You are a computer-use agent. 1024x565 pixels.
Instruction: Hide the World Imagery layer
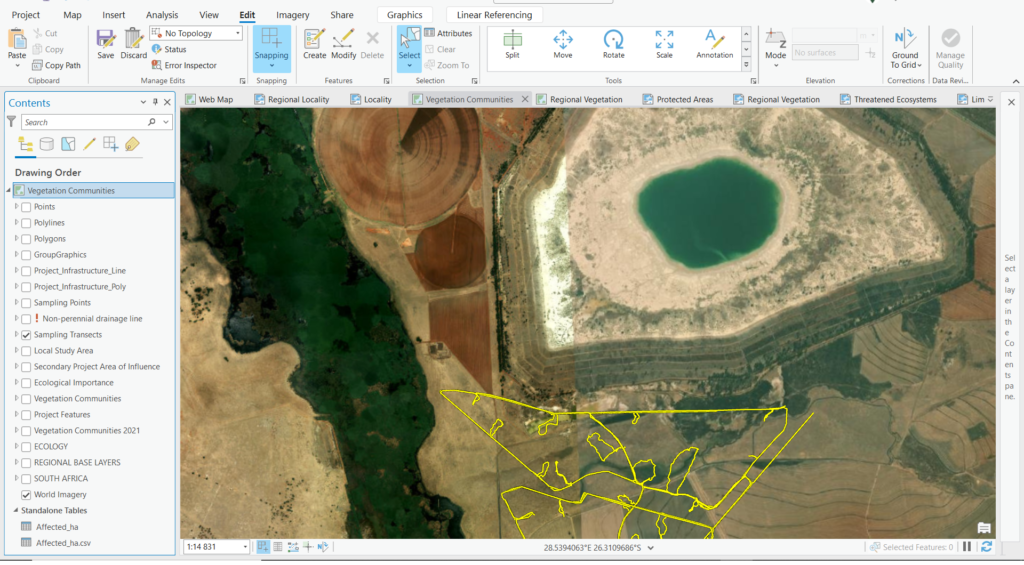click(x=26, y=495)
